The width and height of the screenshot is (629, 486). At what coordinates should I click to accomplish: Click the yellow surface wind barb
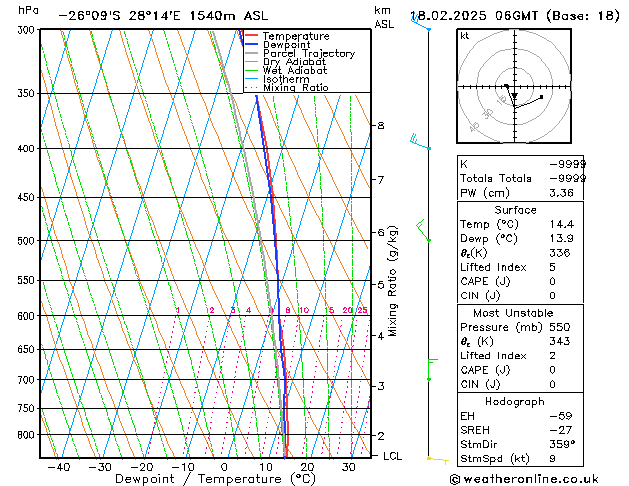point(437,459)
